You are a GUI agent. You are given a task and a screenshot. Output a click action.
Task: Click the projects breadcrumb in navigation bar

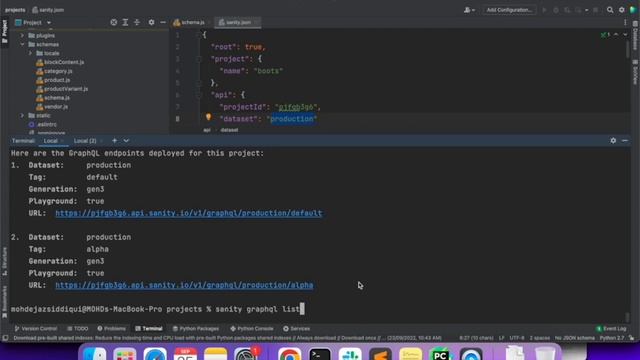tap(15, 10)
